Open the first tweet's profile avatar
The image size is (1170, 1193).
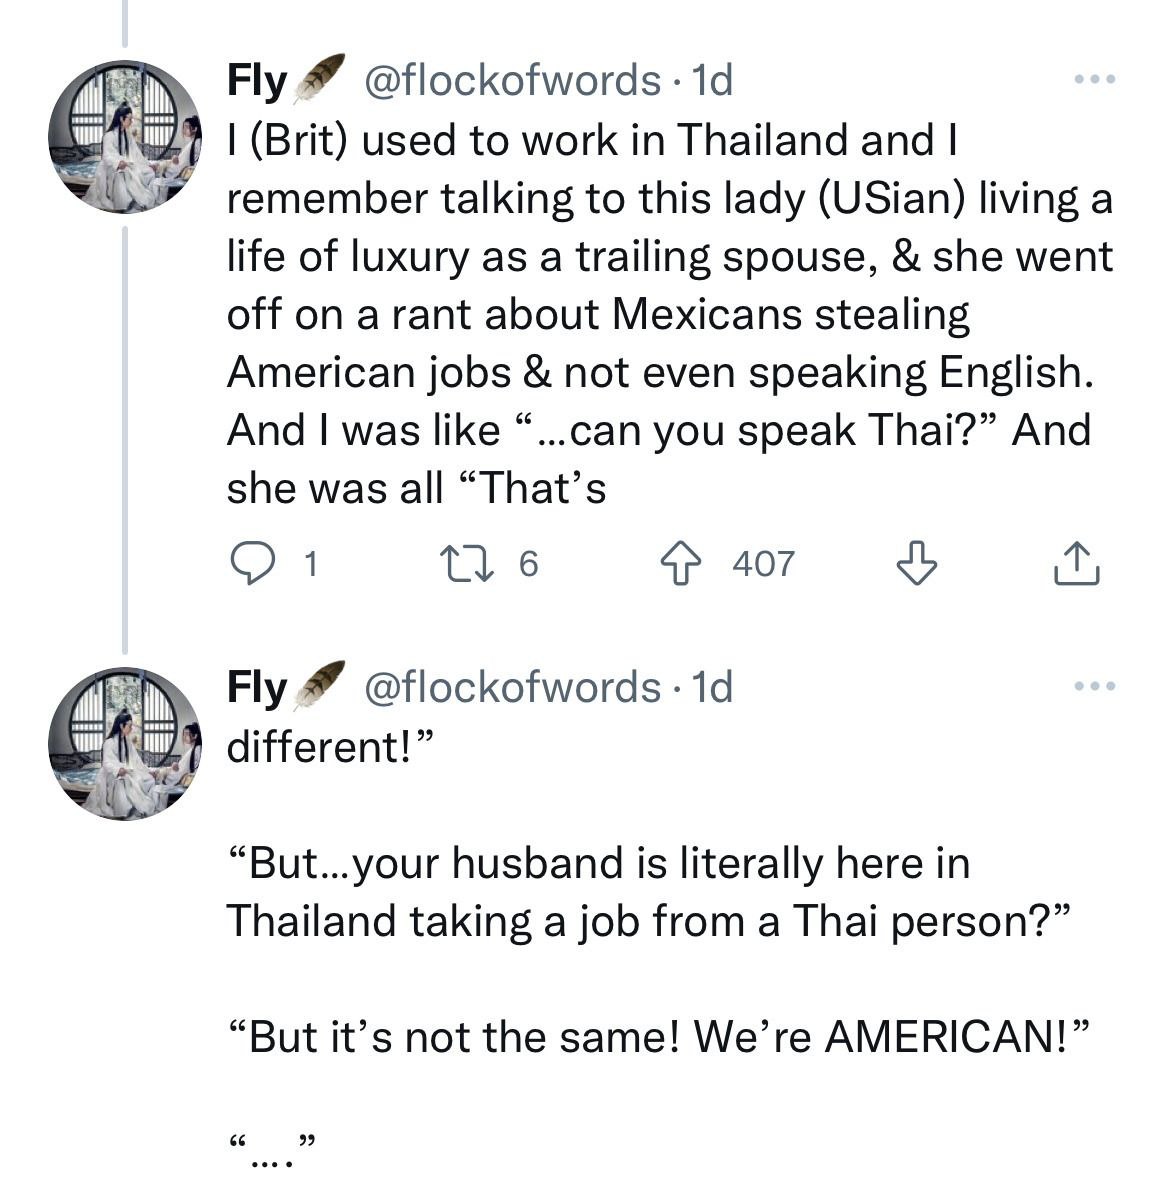[x=124, y=137]
